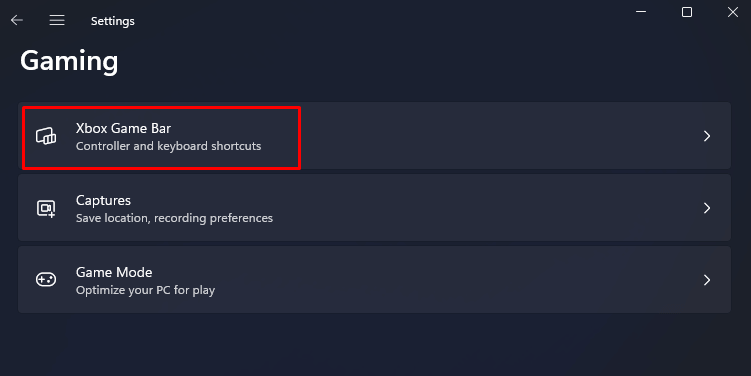The width and height of the screenshot is (751, 376).
Task: Click the Xbox Game Bar icon
Action: coord(46,136)
